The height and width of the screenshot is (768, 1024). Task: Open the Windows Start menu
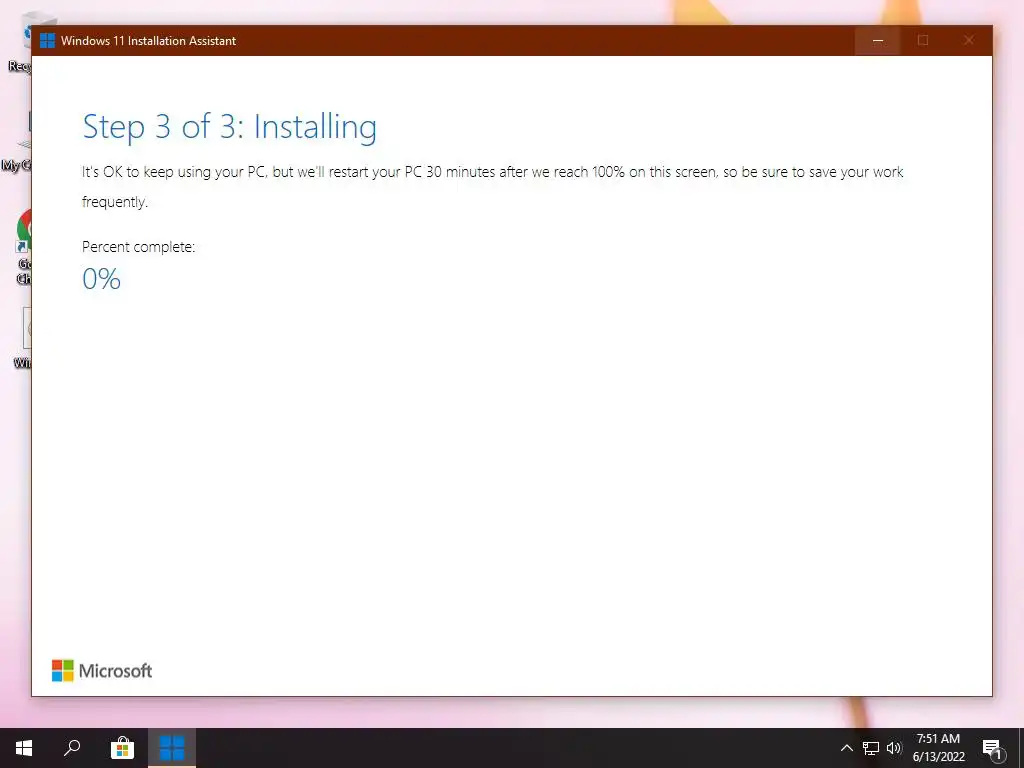click(x=24, y=748)
